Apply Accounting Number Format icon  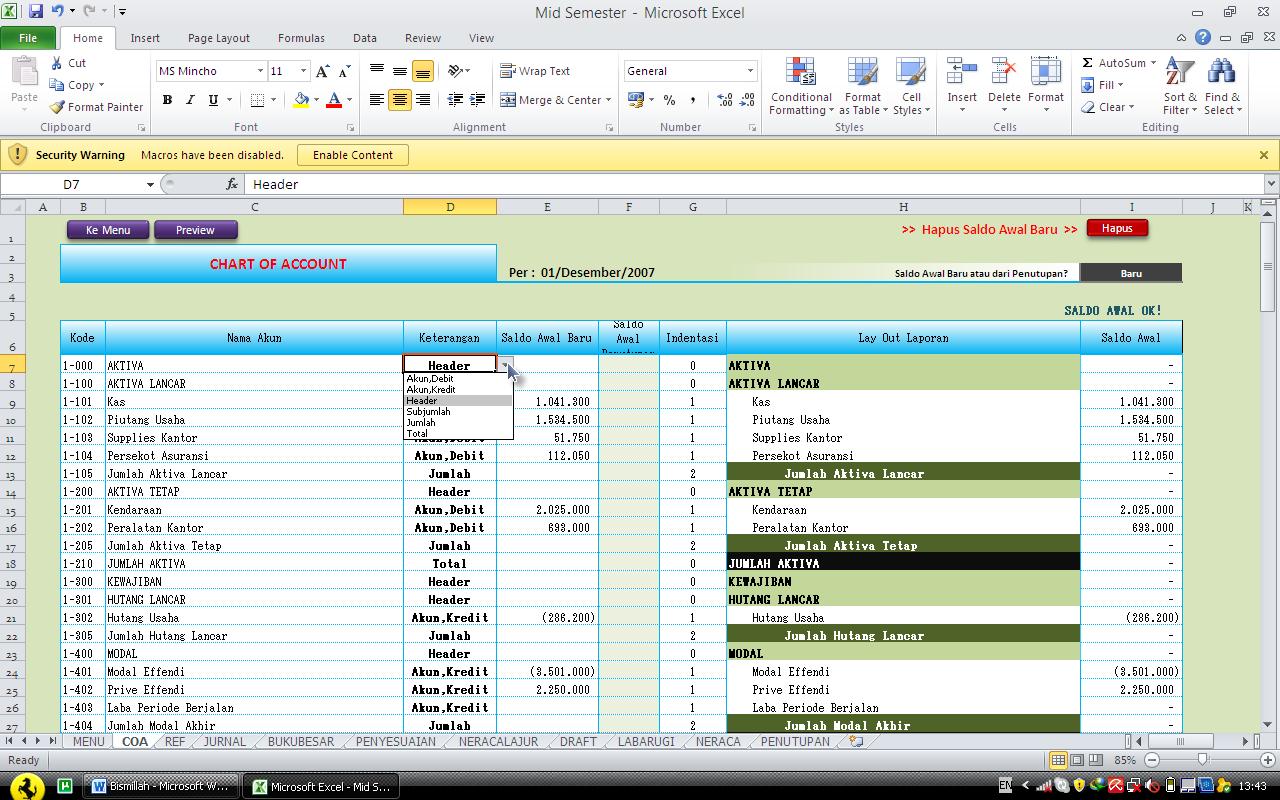(635, 100)
